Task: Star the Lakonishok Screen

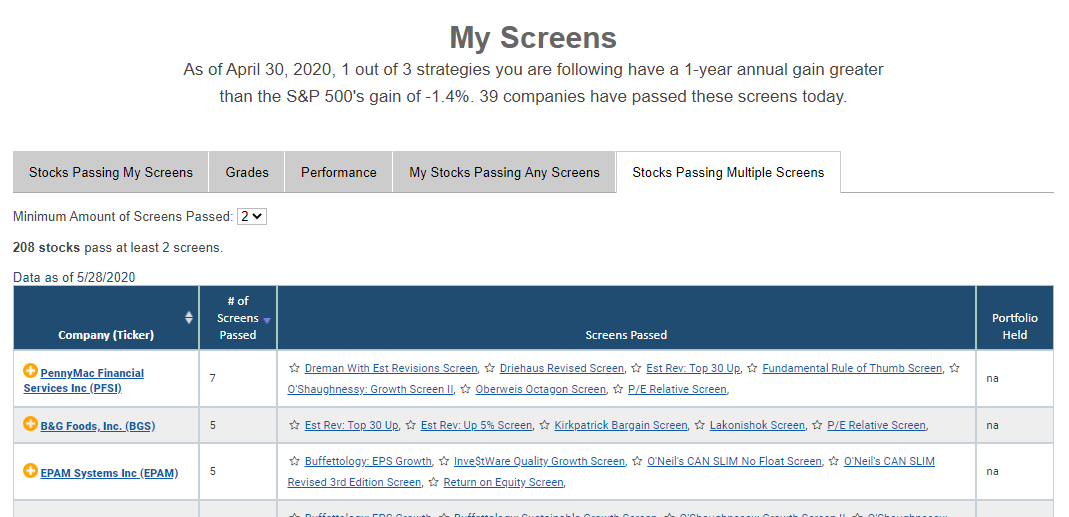Action: 699,425
